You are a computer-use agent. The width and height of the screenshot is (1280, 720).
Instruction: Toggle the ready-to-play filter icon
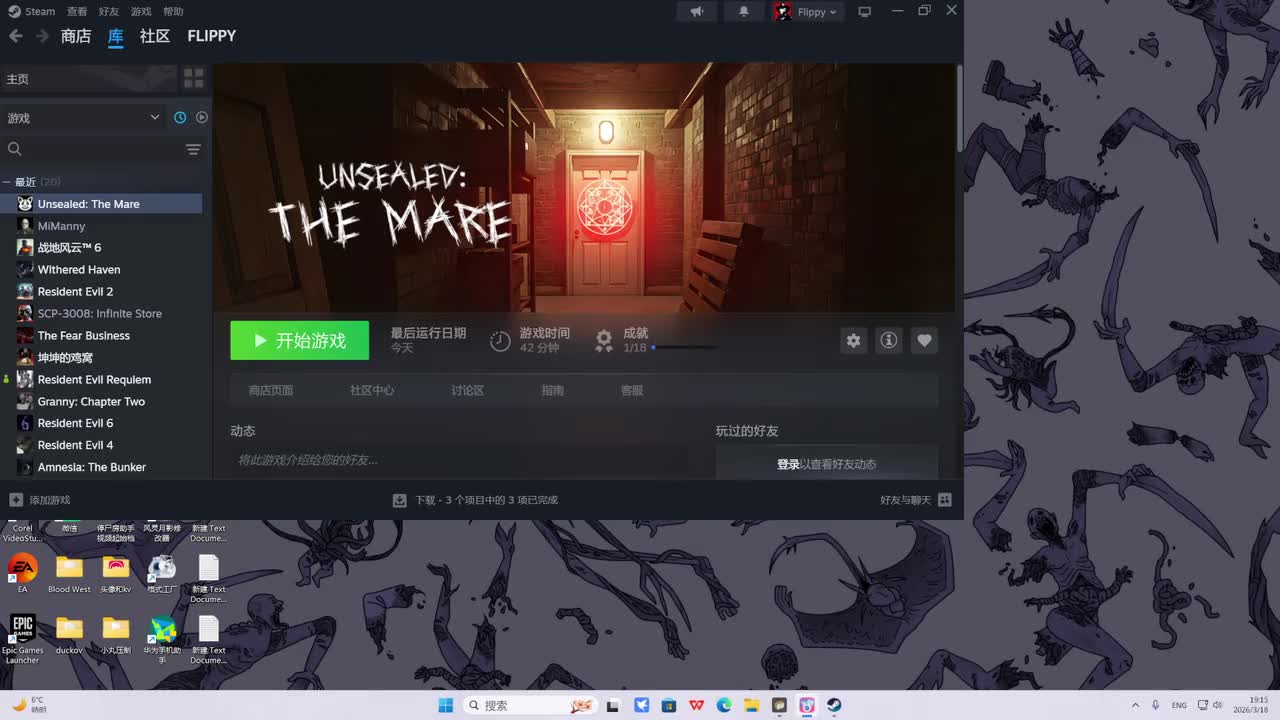tap(202, 117)
